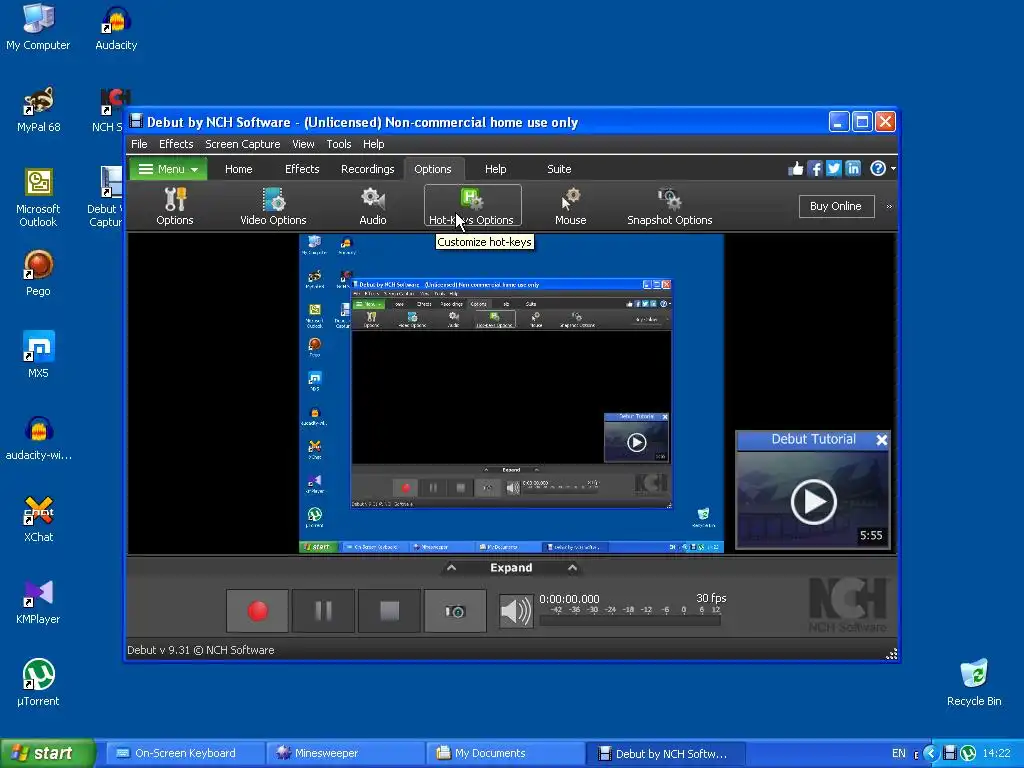Viewport: 1024px width, 768px height.
Task: Switch to the Effects tab
Action: (x=302, y=169)
